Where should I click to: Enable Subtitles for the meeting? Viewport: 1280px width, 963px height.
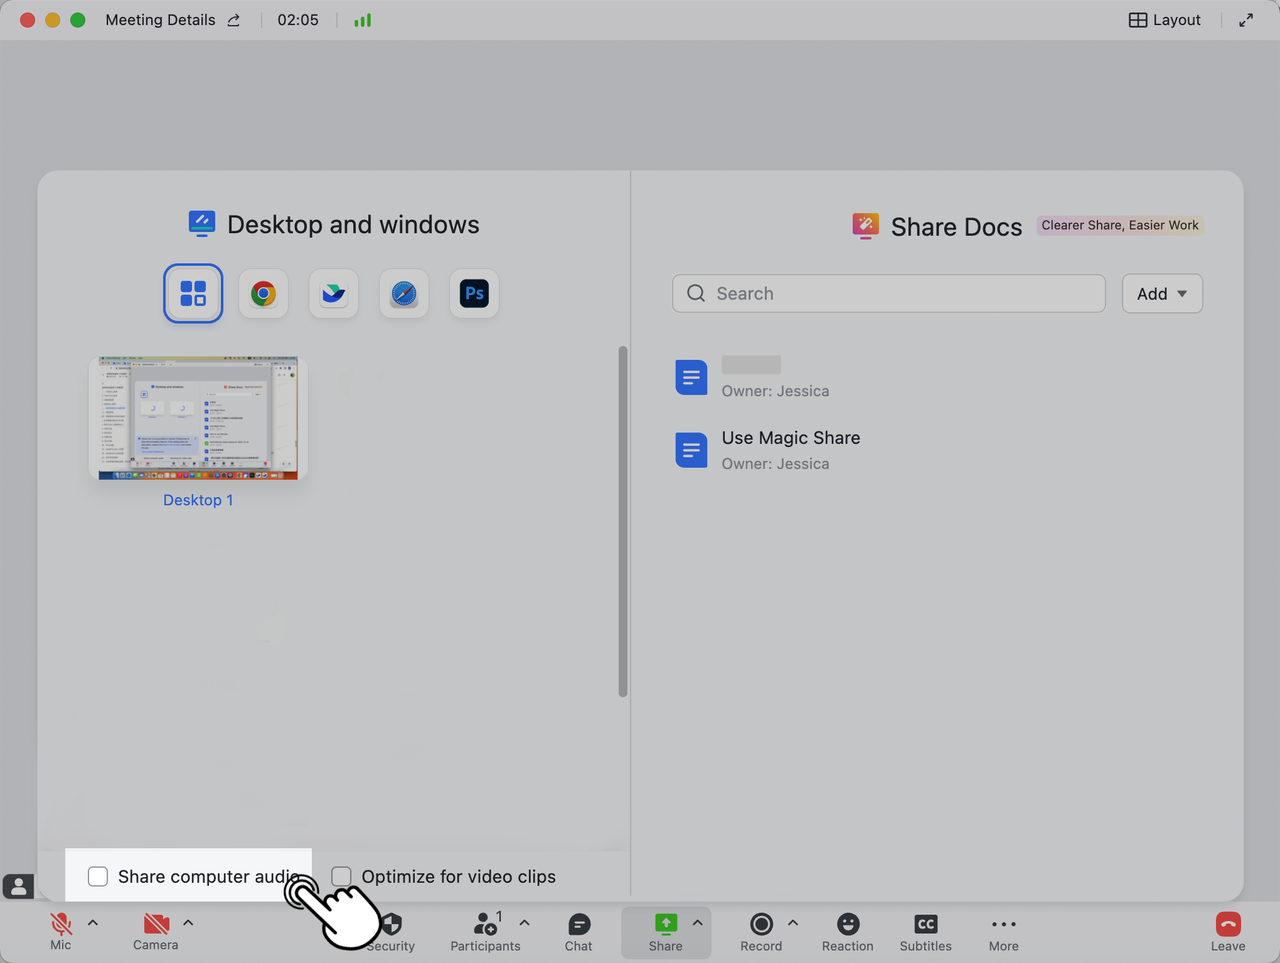(x=925, y=932)
